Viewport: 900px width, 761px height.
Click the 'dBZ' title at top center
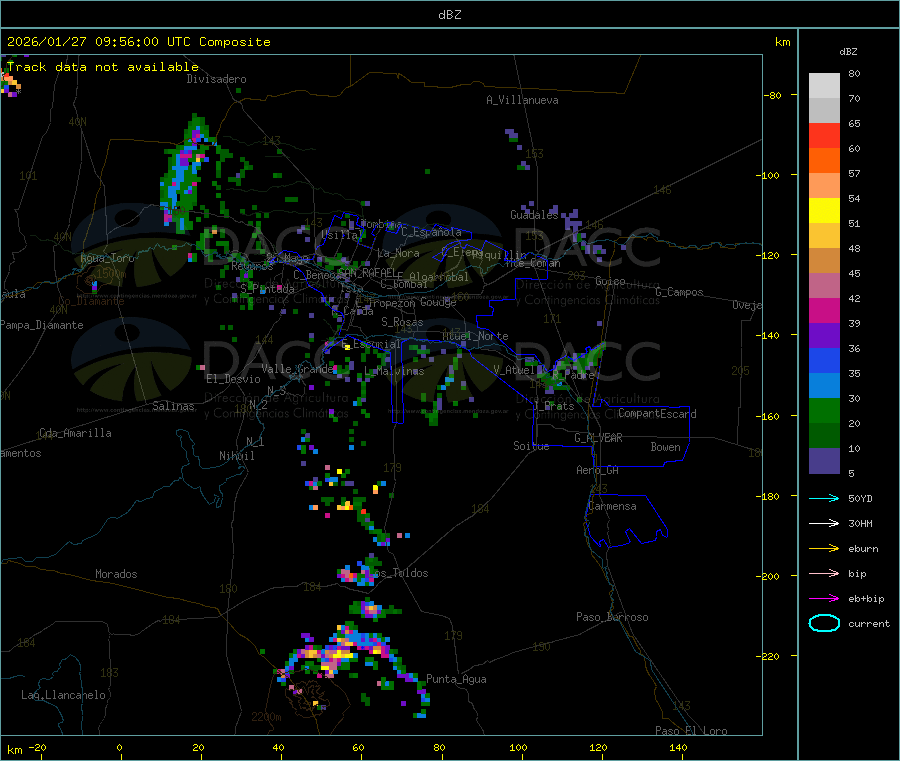[449, 15]
